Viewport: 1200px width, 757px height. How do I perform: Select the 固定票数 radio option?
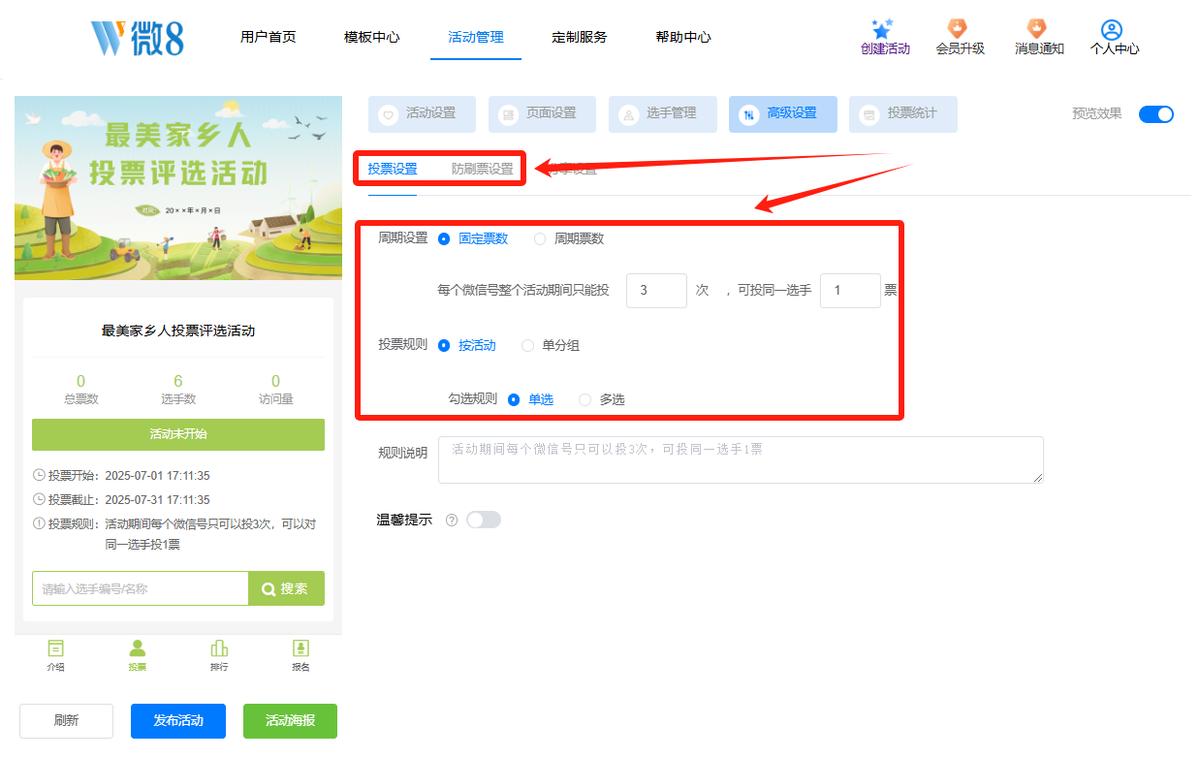click(x=444, y=239)
